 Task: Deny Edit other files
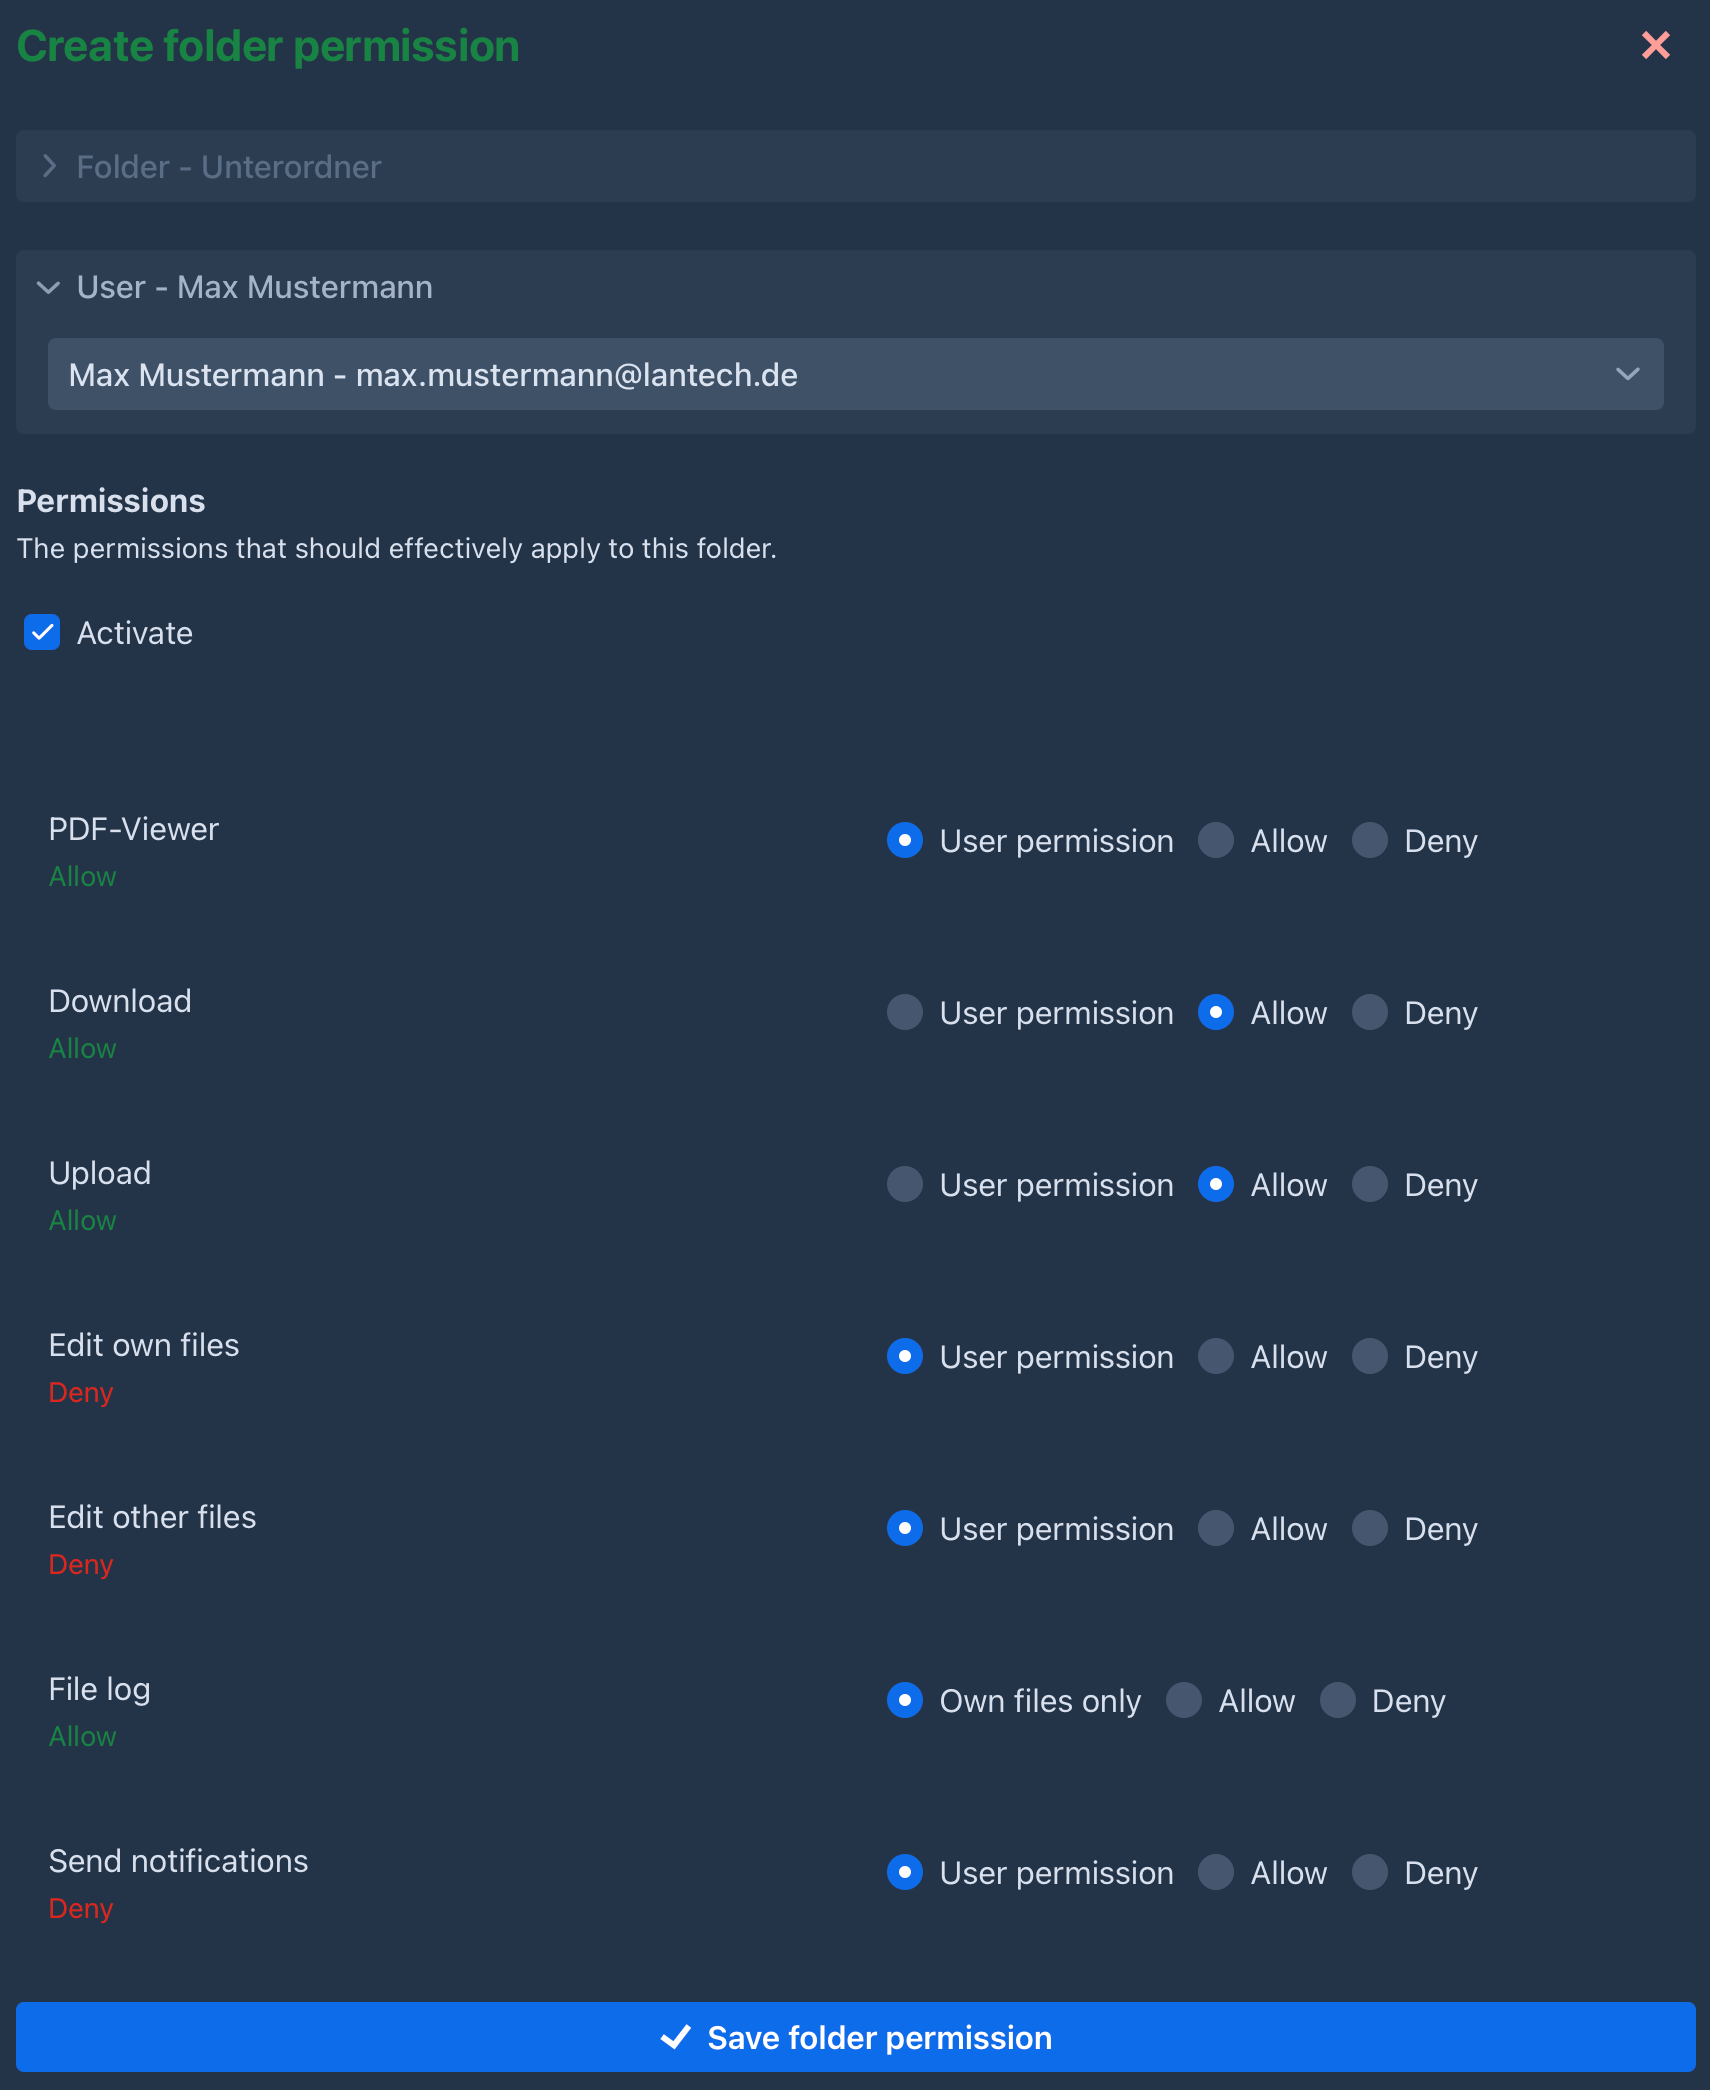coord(1370,1528)
